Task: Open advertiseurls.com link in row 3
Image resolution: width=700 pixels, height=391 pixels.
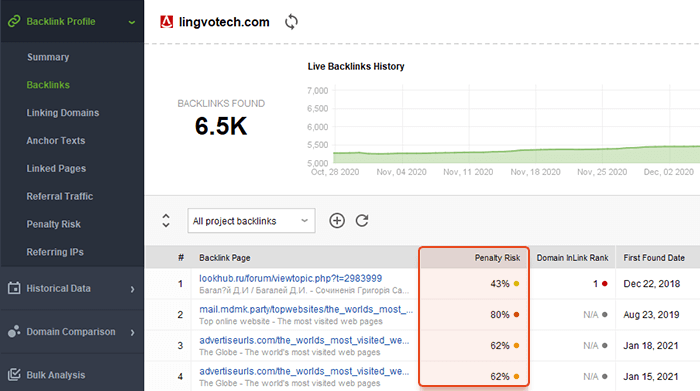Action: pos(304,341)
